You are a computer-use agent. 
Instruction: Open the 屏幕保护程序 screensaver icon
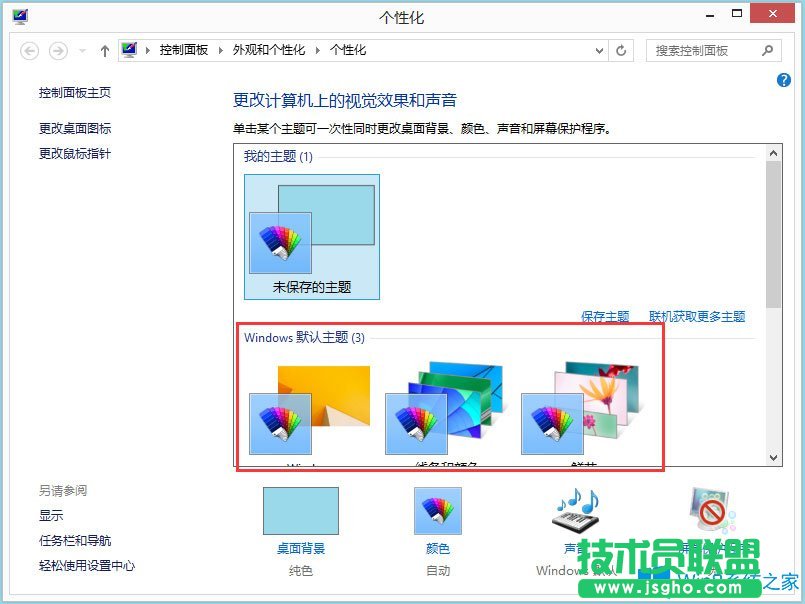coord(712,505)
